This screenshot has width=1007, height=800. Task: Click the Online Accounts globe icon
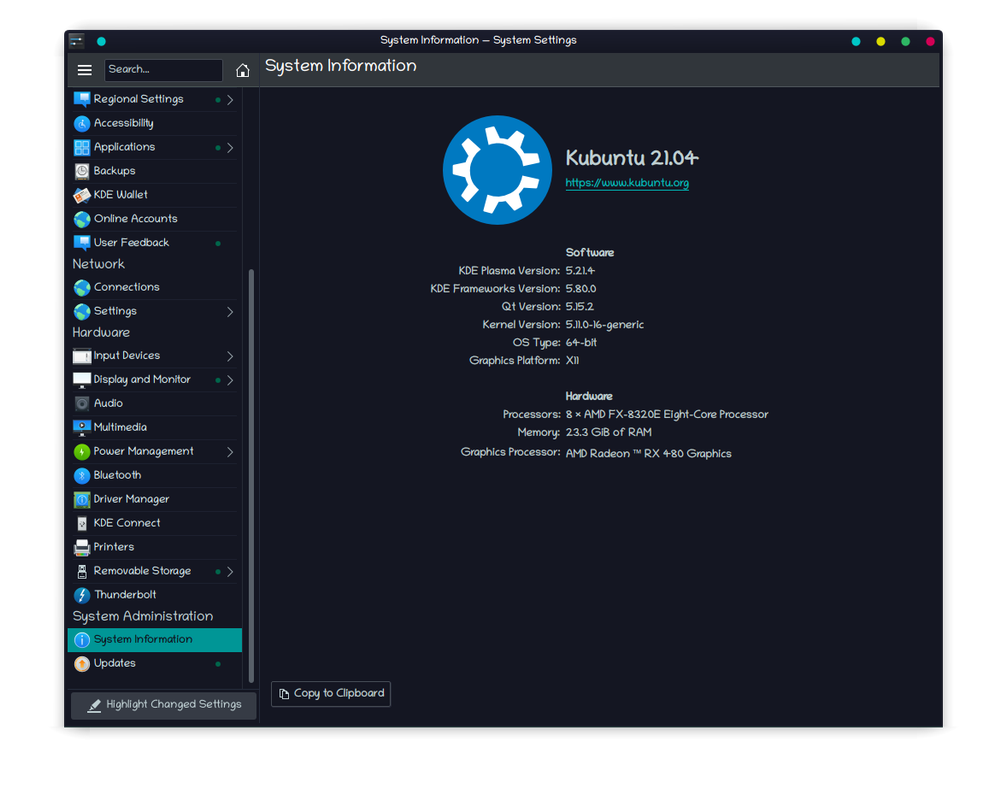82,219
